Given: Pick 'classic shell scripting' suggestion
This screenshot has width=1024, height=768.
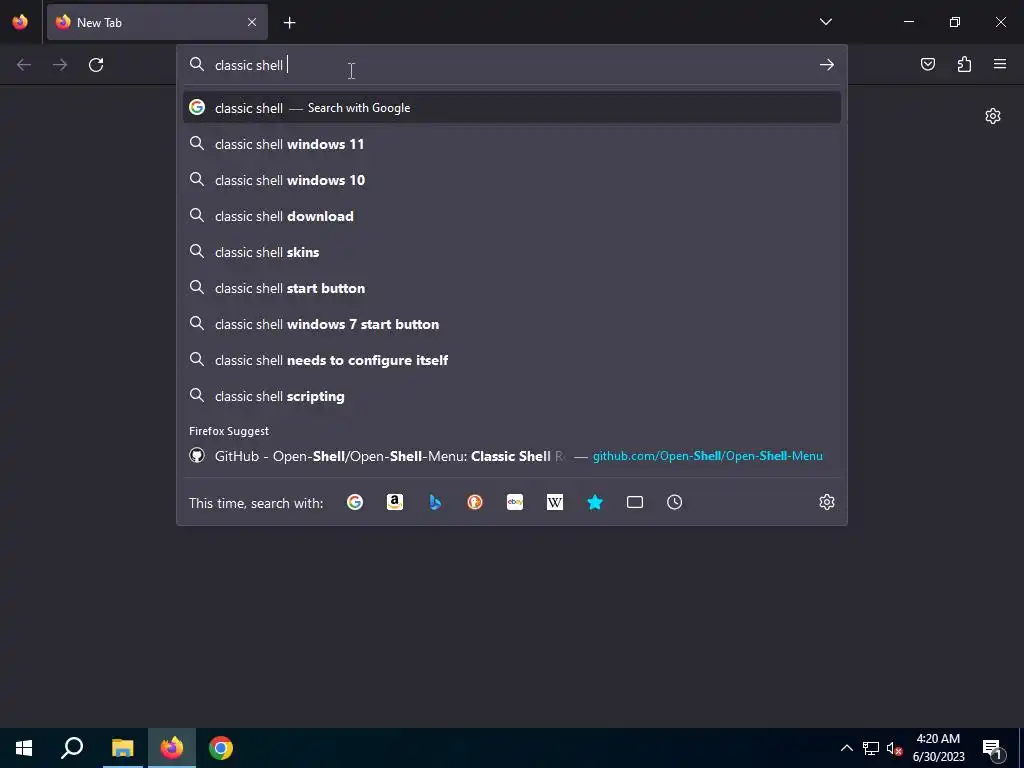Looking at the screenshot, I should (512, 396).
